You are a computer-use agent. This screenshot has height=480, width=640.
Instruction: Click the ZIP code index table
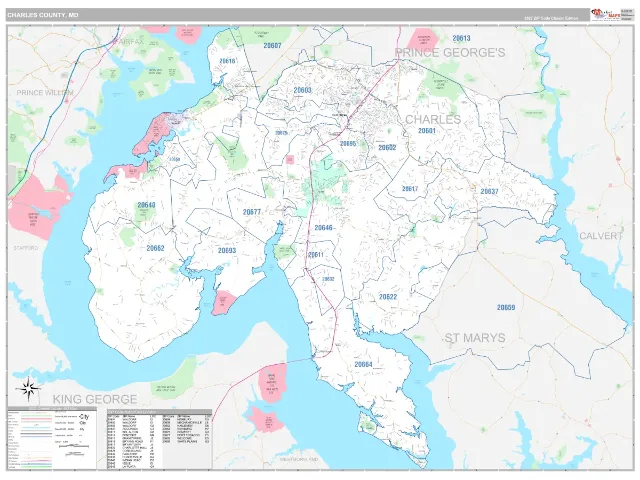159,439
